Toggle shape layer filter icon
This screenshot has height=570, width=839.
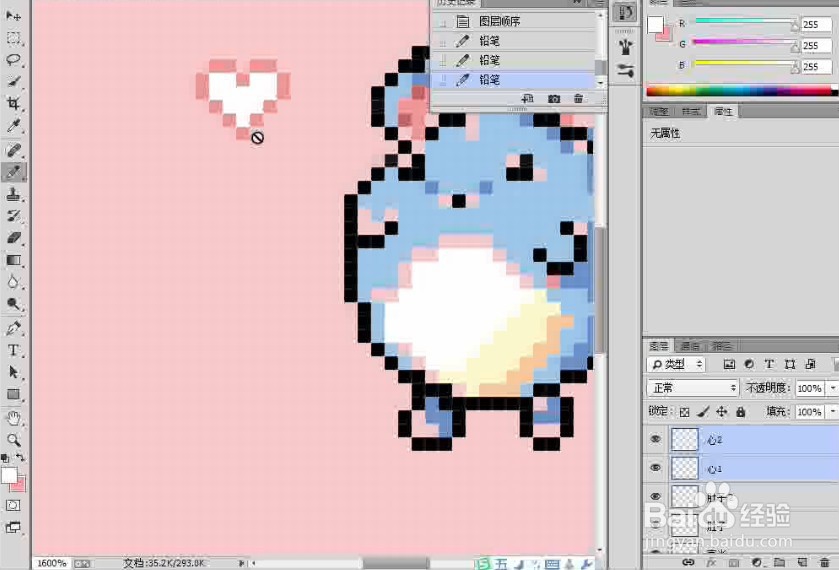tap(790, 364)
